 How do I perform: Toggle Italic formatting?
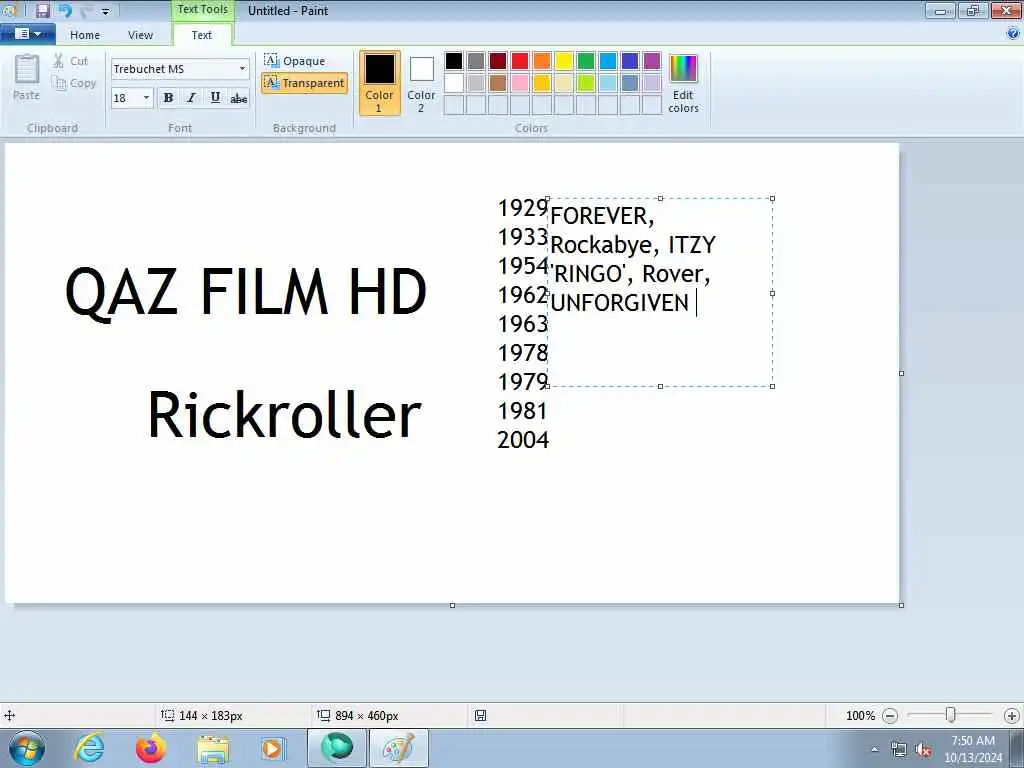[191, 98]
